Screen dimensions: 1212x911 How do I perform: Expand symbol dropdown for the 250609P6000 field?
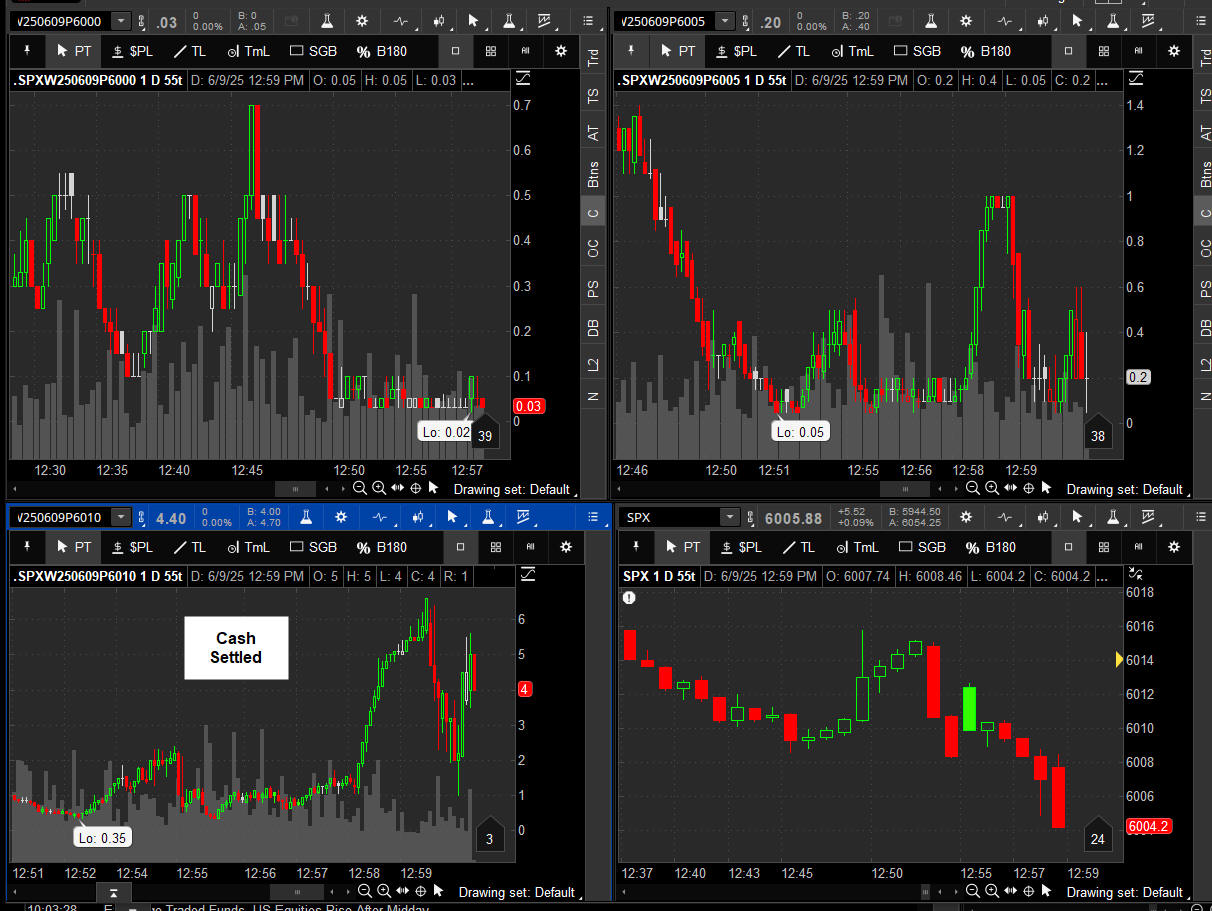(x=121, y=21)
